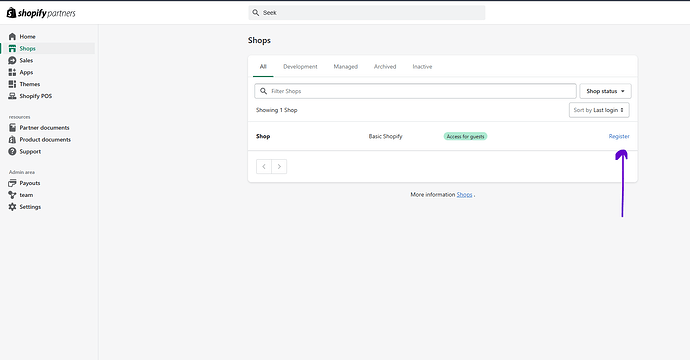Open the Support question-mark icon
Screen dimensions: 690x360
pyautogui.click(x=12, y=151)
